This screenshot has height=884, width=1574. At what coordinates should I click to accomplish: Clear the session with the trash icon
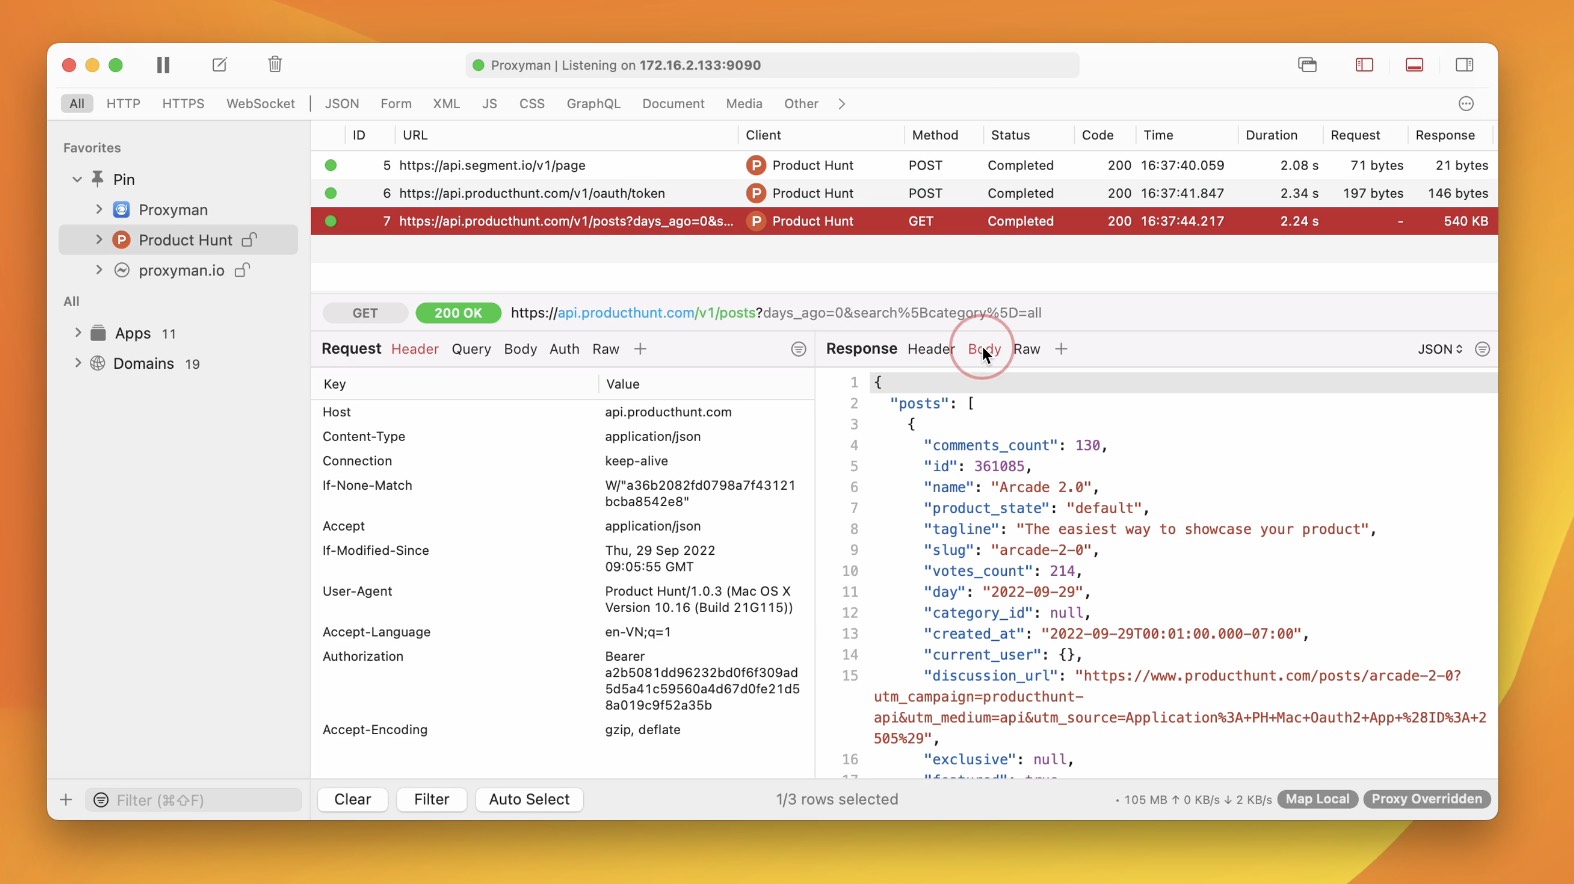275,65
